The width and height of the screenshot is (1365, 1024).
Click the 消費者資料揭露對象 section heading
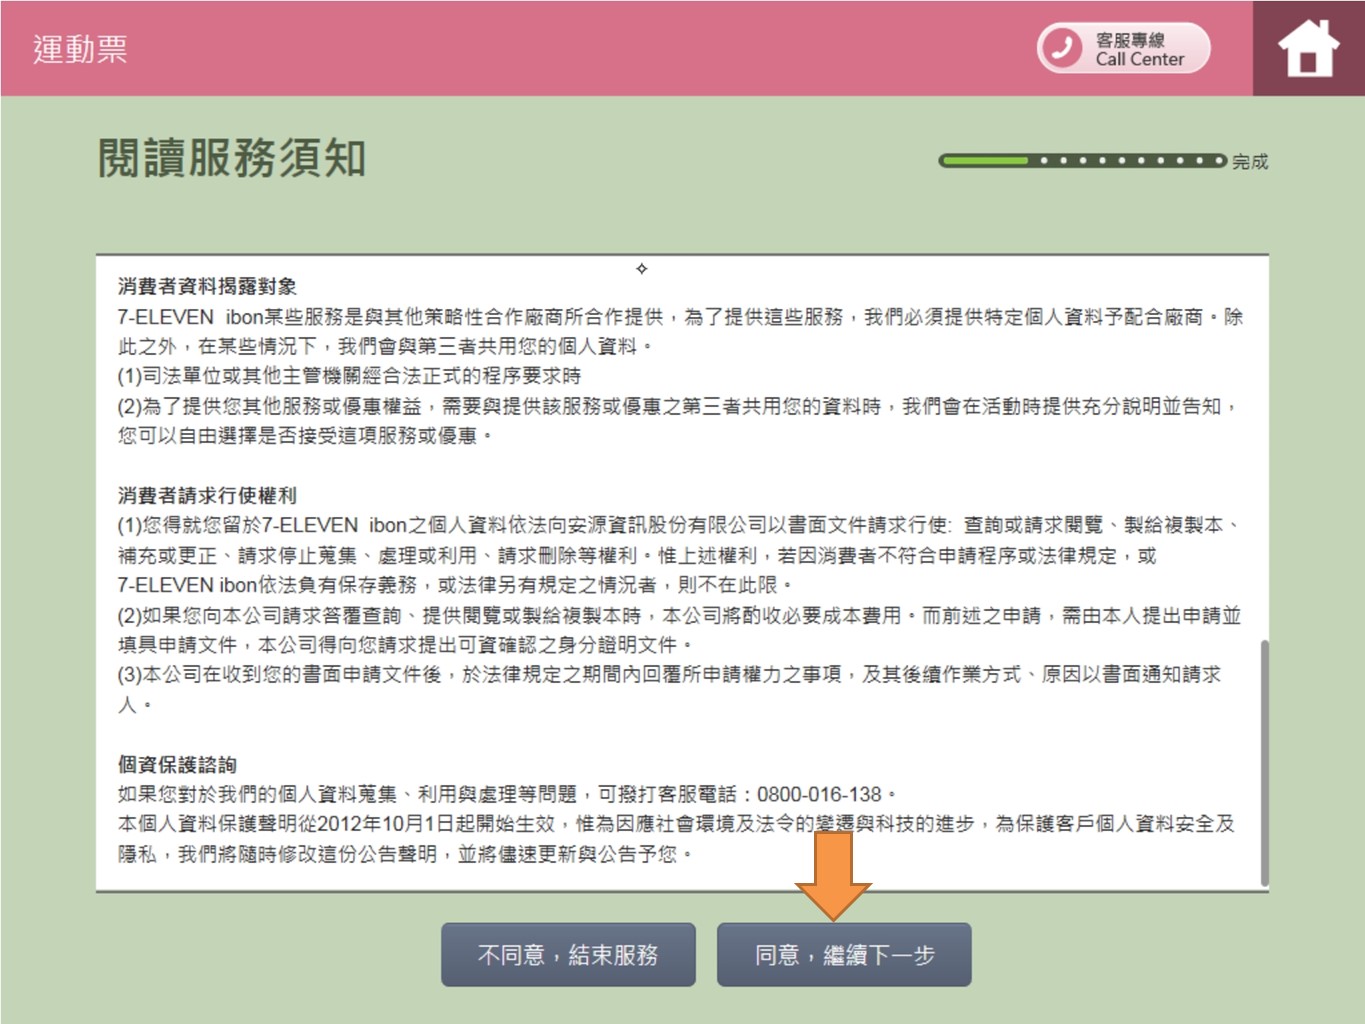tap(207, 287)
